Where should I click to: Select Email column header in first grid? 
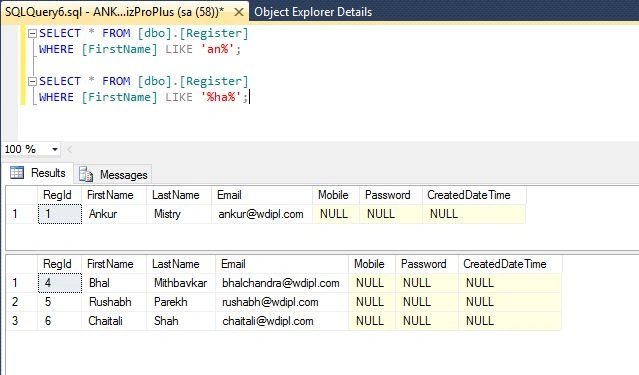(x=262, y=195)
